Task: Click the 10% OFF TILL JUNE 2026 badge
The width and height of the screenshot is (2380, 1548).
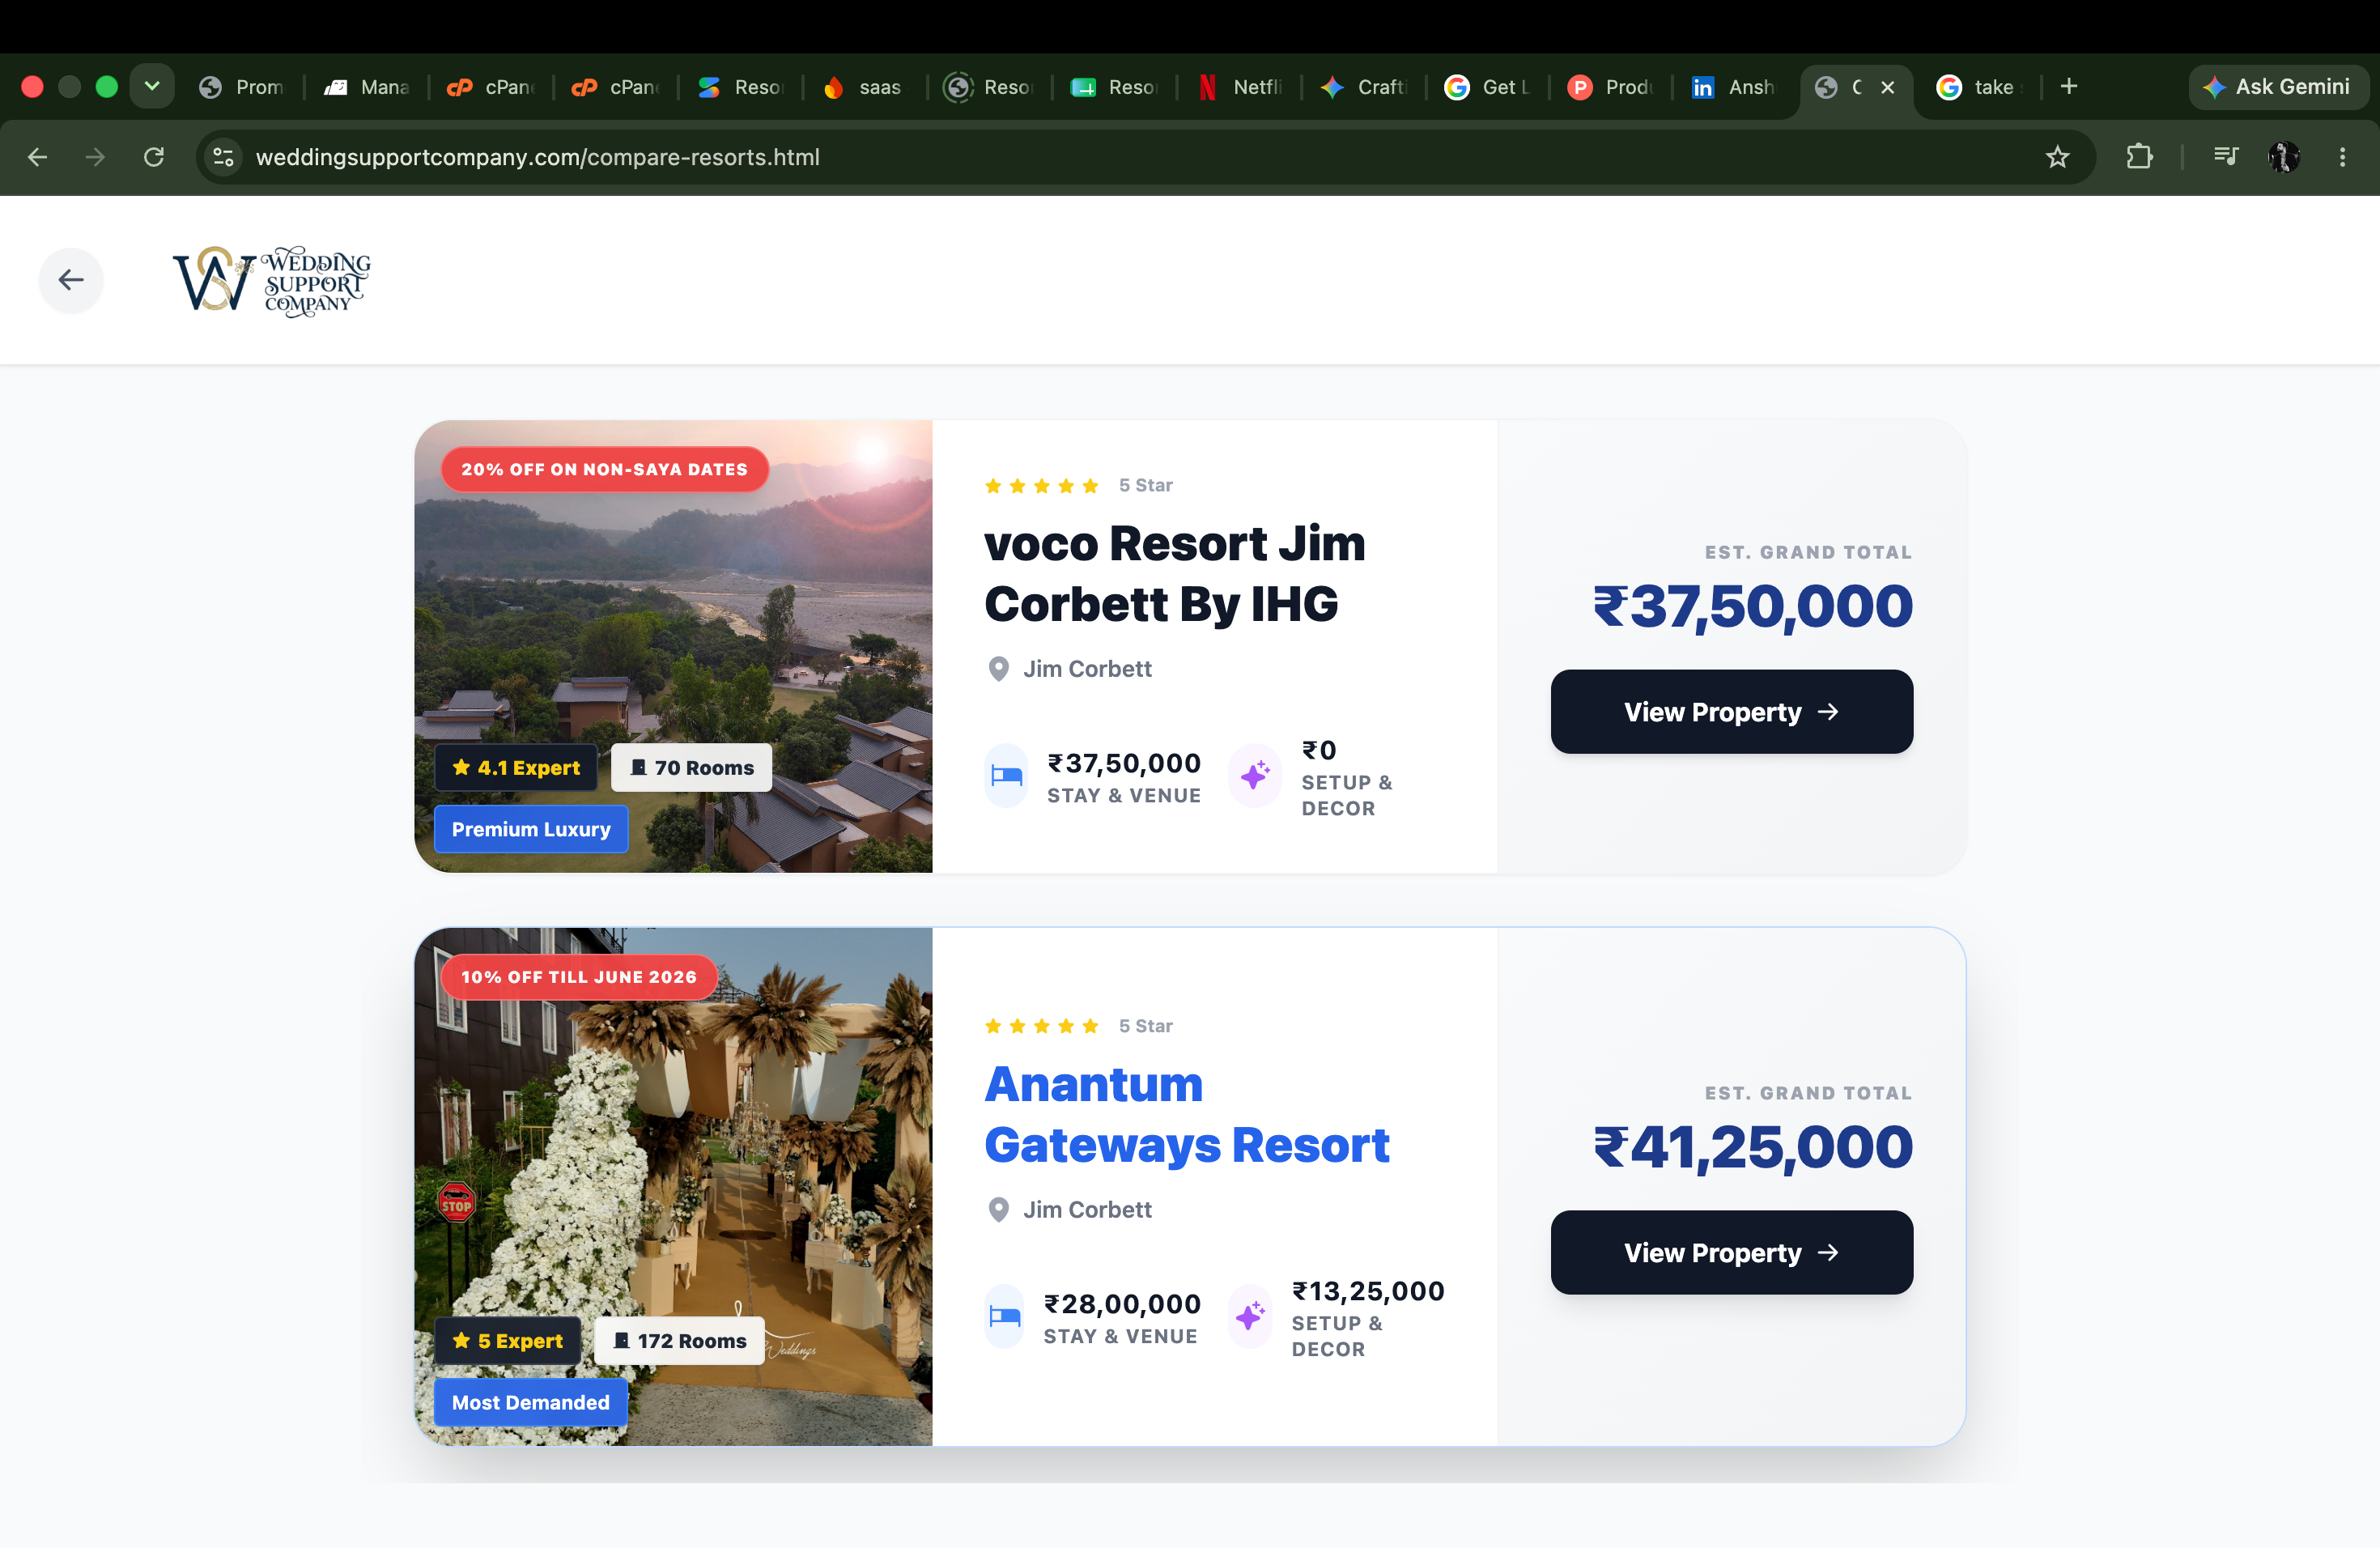Action: click(579, 977)
